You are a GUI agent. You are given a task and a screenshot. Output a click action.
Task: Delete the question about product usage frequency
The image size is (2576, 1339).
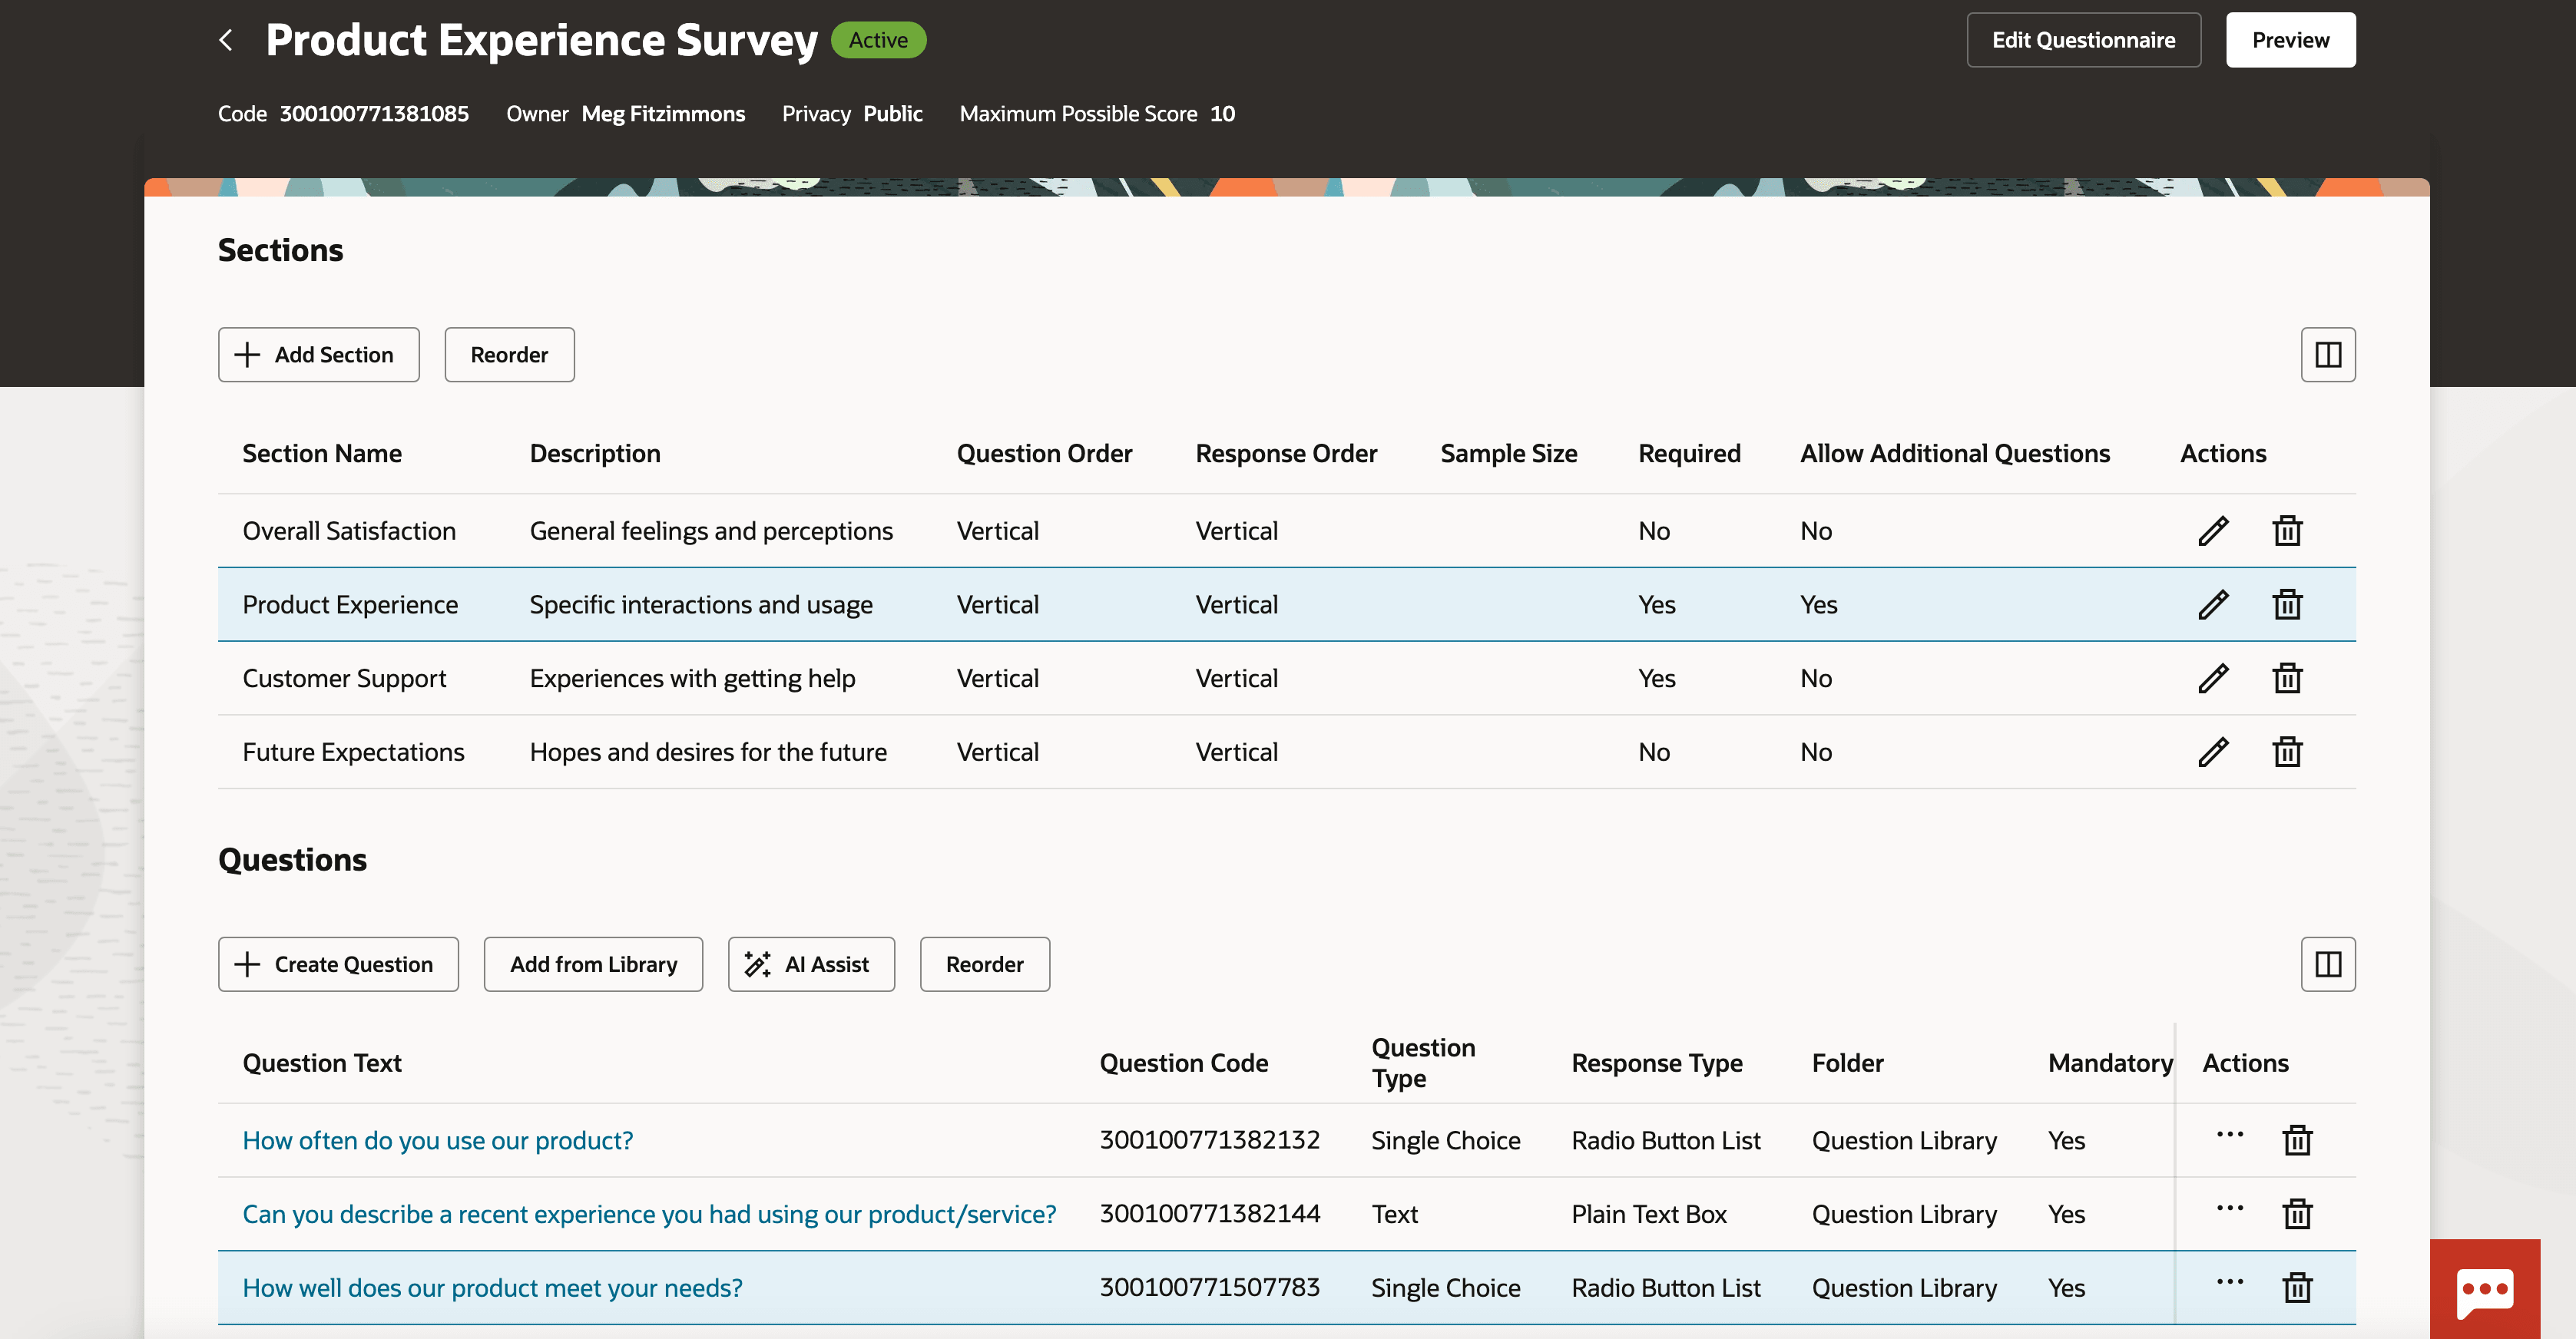pyautogui.click(x=2296, y=1139)
